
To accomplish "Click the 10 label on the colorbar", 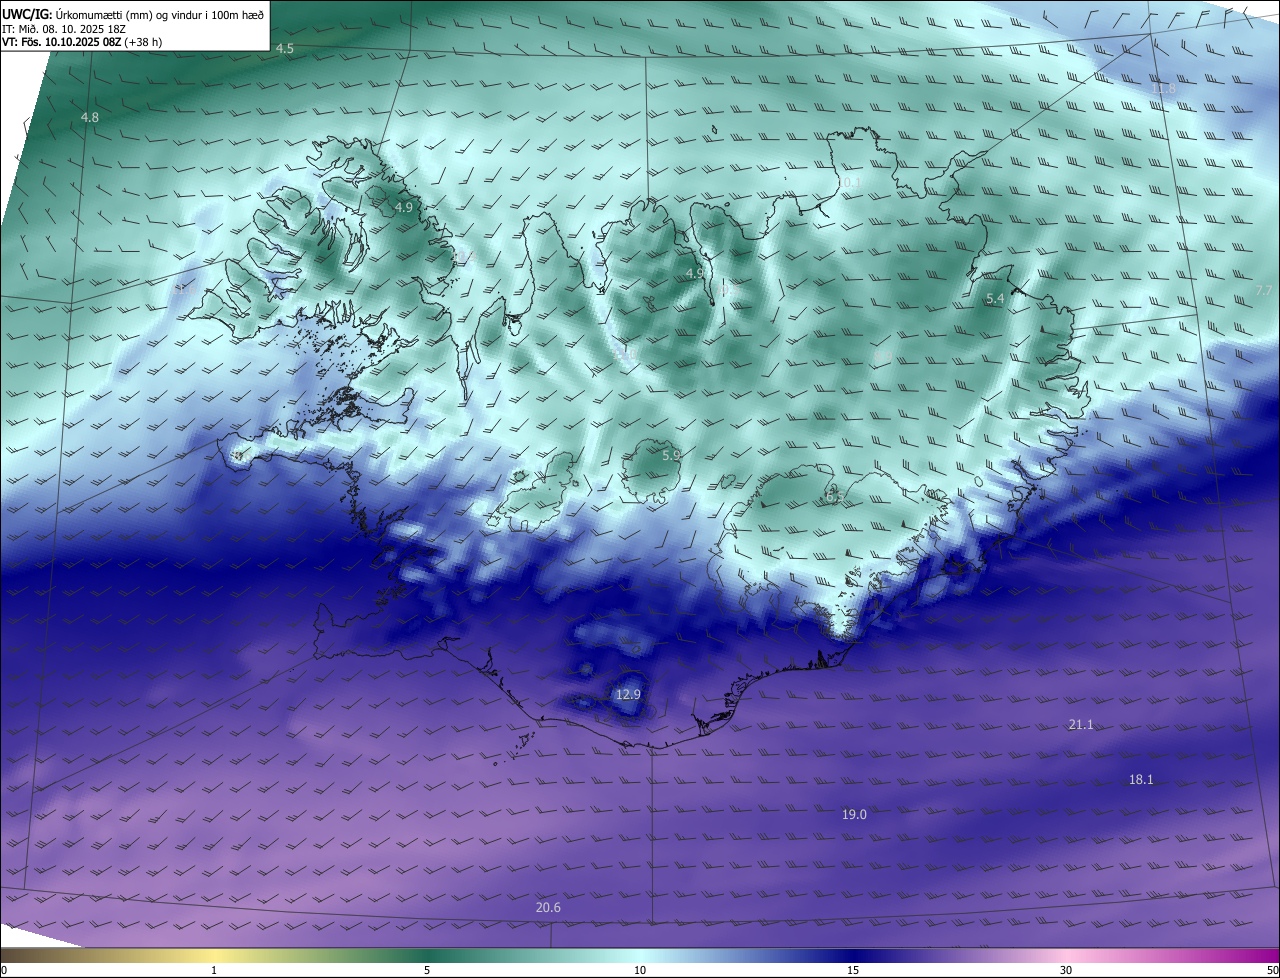I will pyautogui.click(x=640, y=970).
